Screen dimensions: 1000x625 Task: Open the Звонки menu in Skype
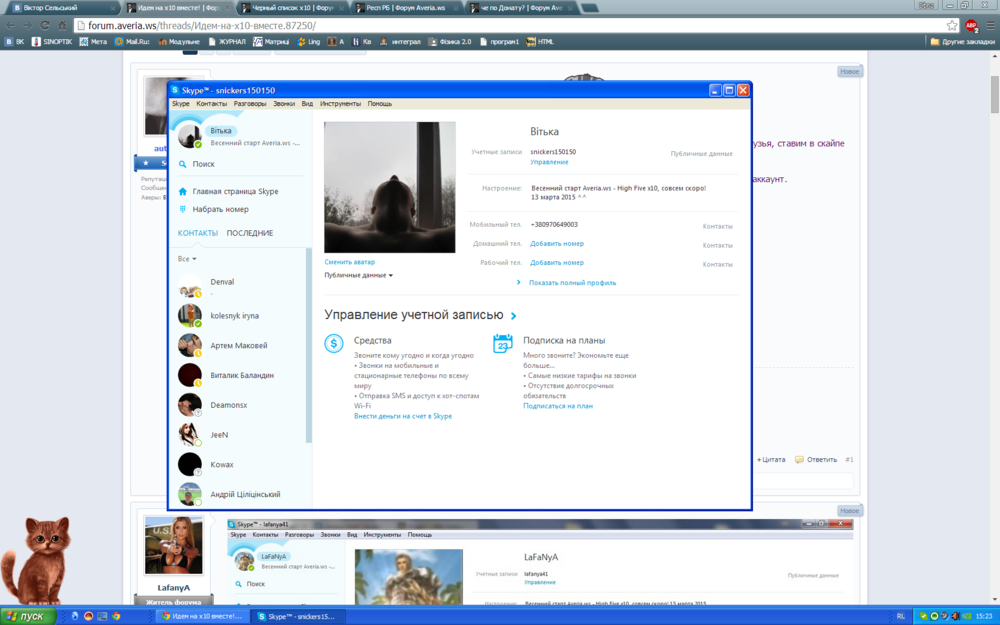pyautogui.click(x=284, y=104)
